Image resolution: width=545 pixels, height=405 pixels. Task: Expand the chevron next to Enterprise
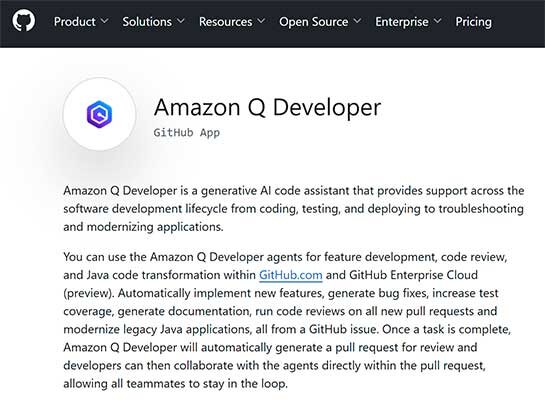[438, 21]
